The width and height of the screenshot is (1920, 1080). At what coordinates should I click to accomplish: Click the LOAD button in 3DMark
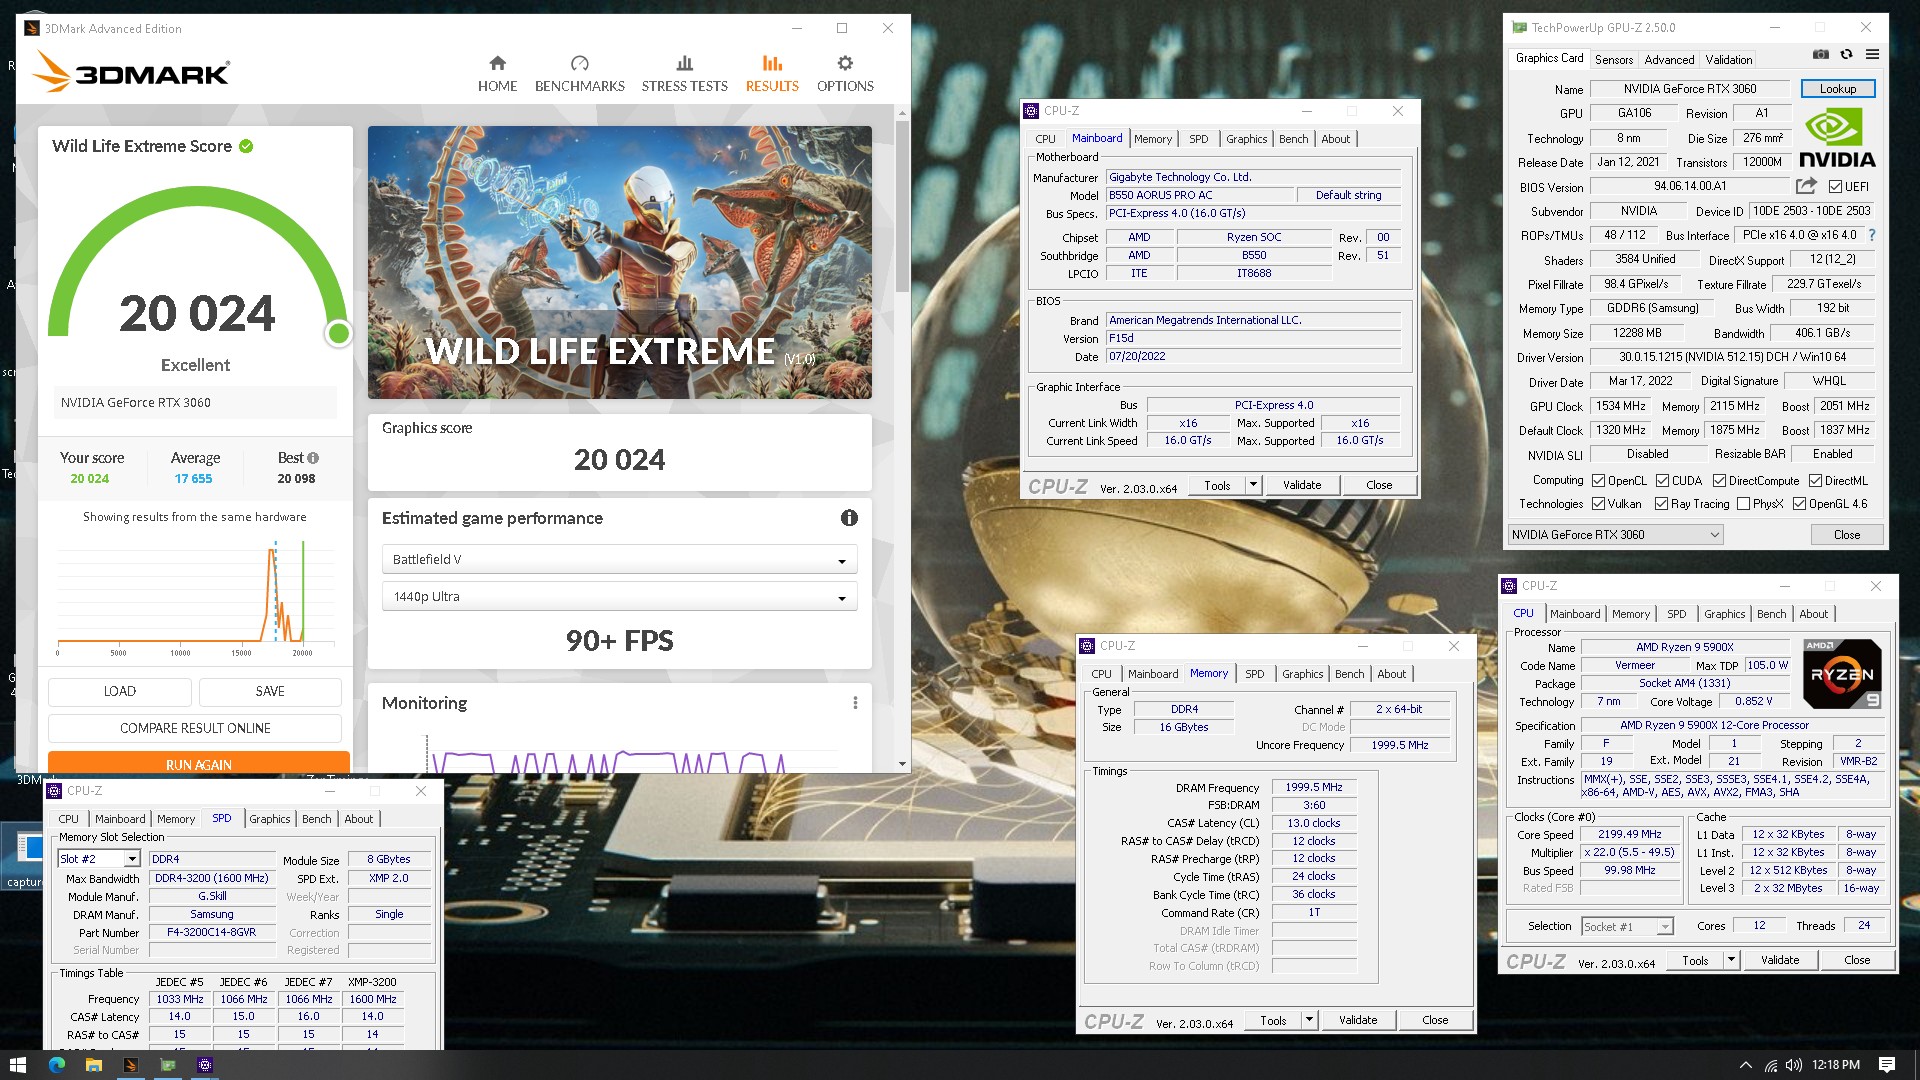(119, 692)
